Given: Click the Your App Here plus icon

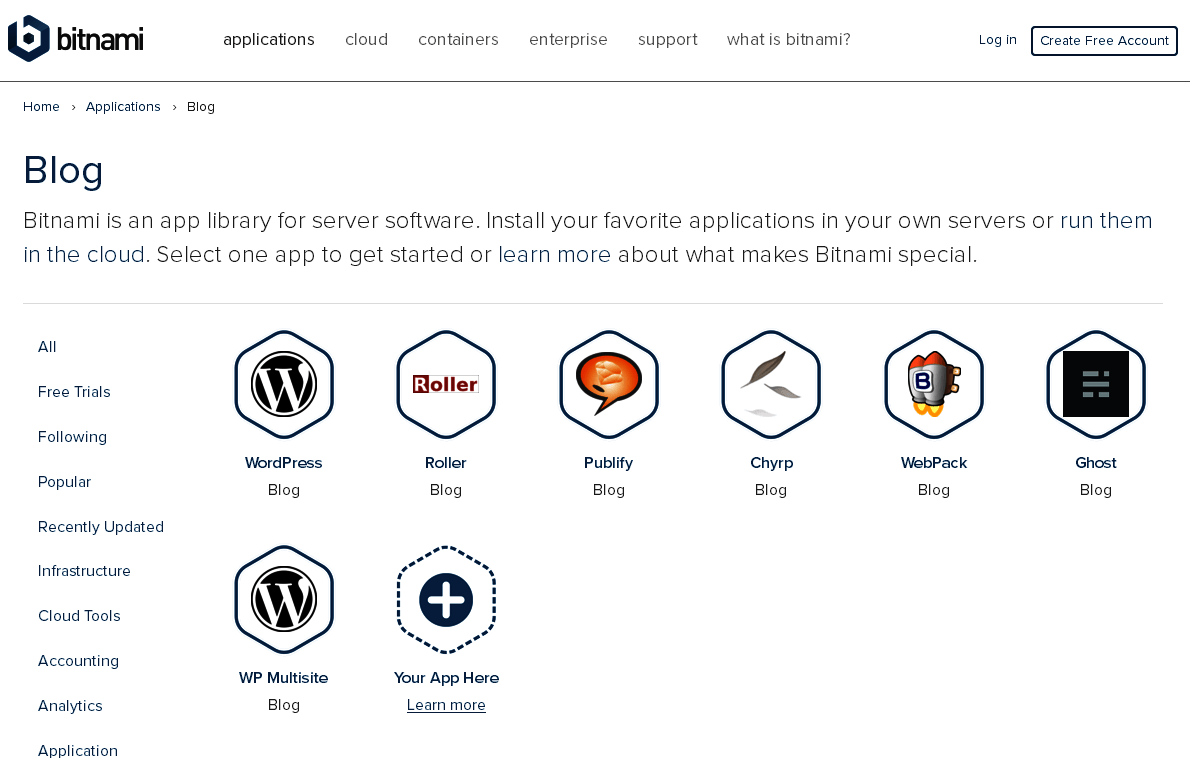Looking at the screenshot, I should click(x=446, y=599).
